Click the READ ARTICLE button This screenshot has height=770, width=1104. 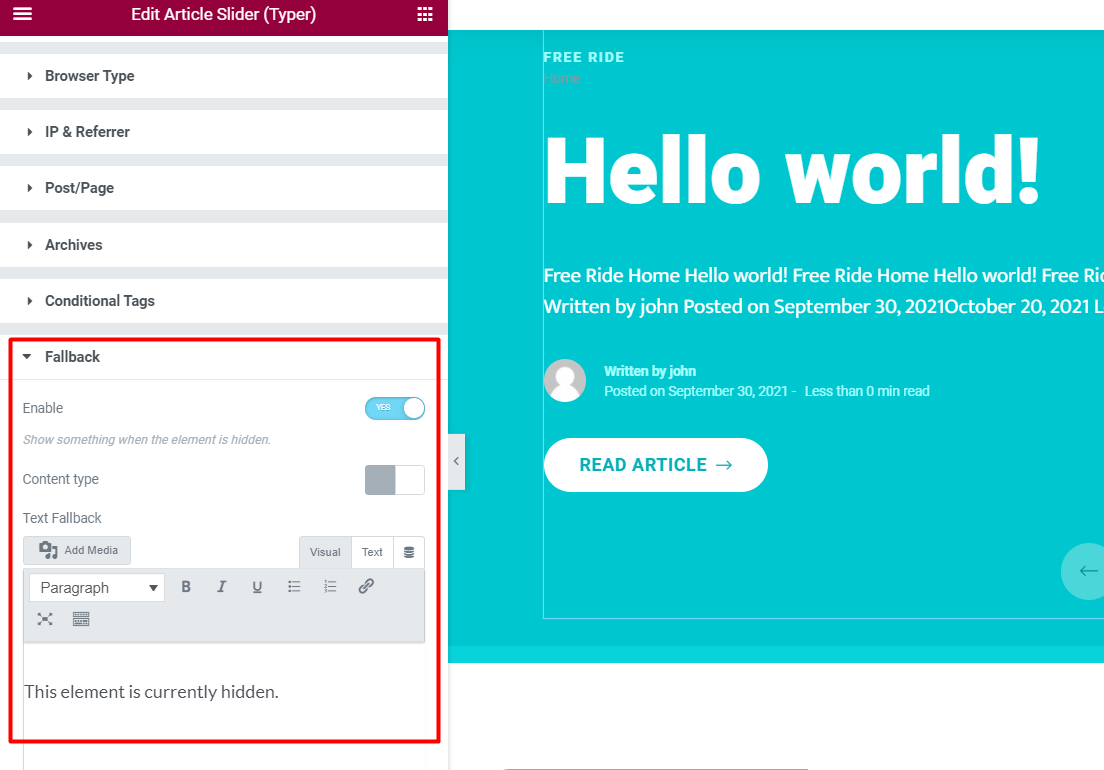tap(656, 465)
